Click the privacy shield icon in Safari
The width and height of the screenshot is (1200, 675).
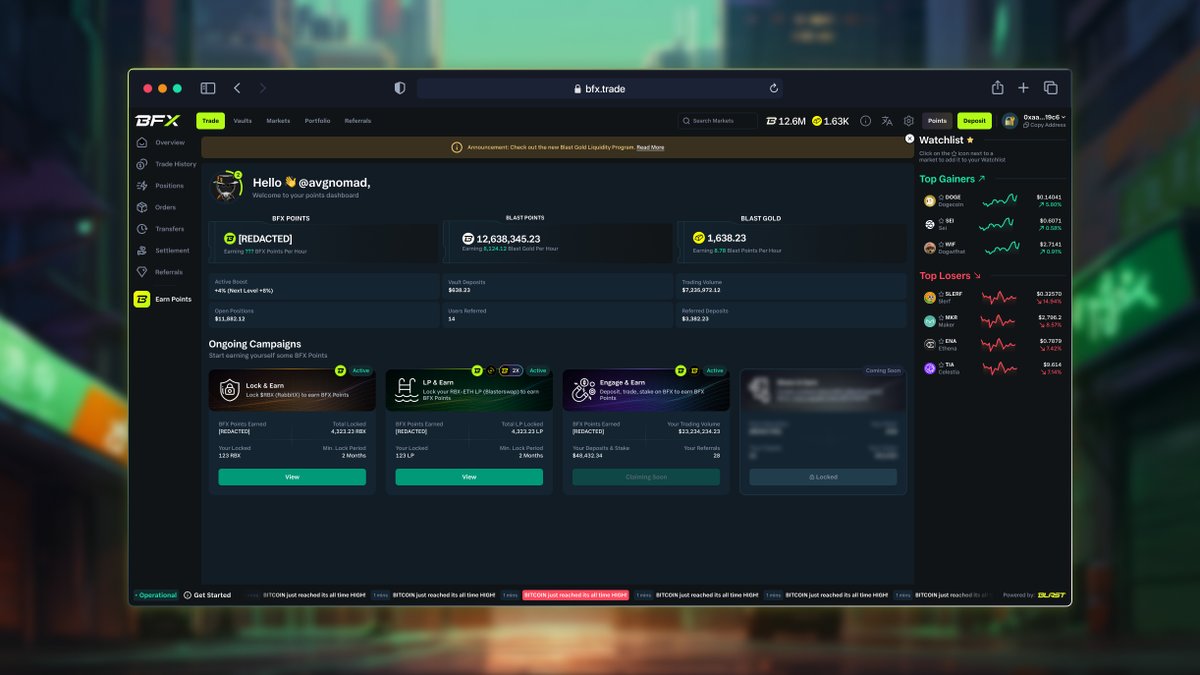click(x=400, y=88)
